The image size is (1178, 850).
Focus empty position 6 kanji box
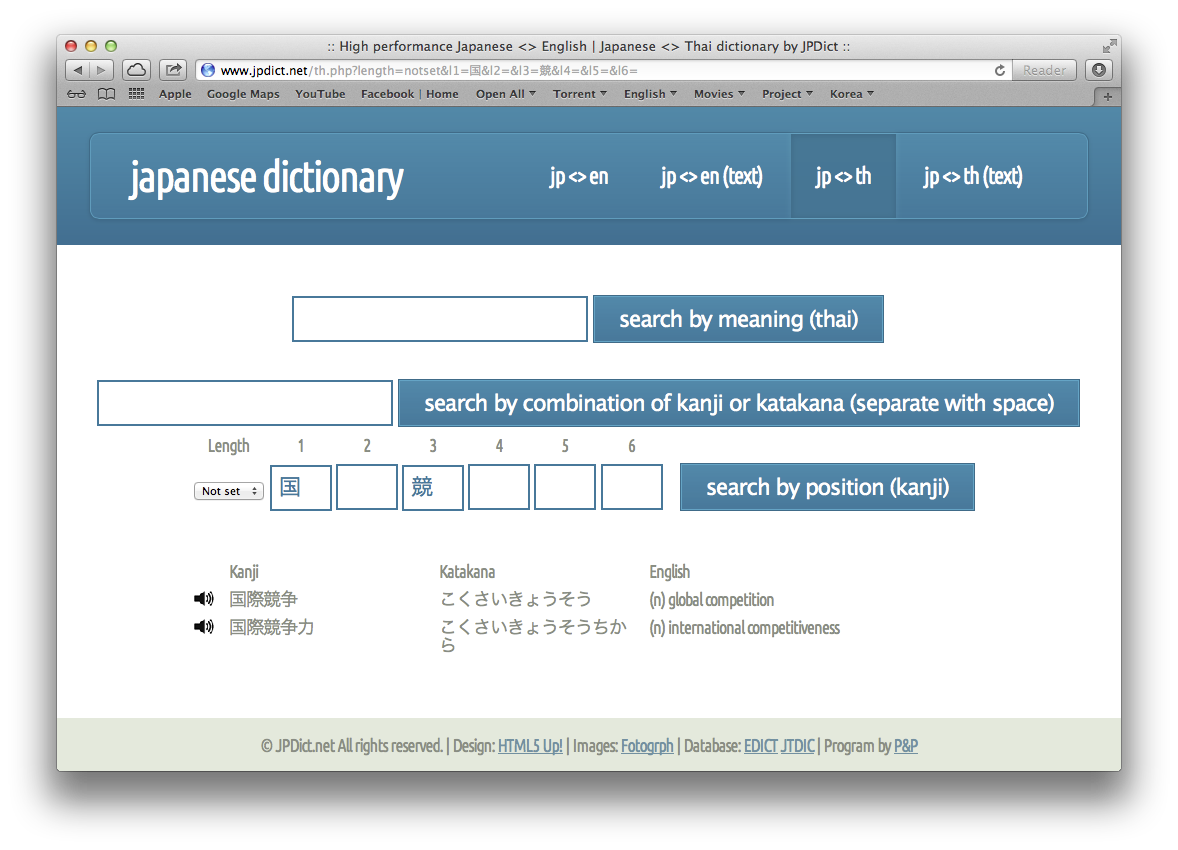point(632,487)
